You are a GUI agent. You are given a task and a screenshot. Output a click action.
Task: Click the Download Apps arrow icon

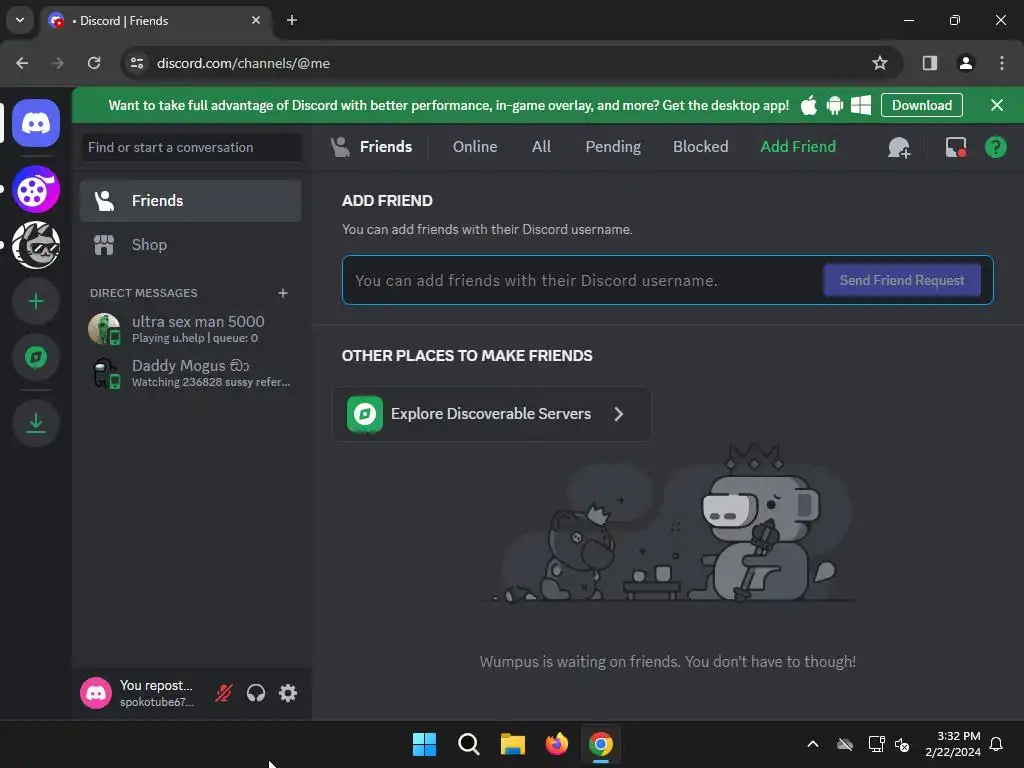click(x=36, y=423)
